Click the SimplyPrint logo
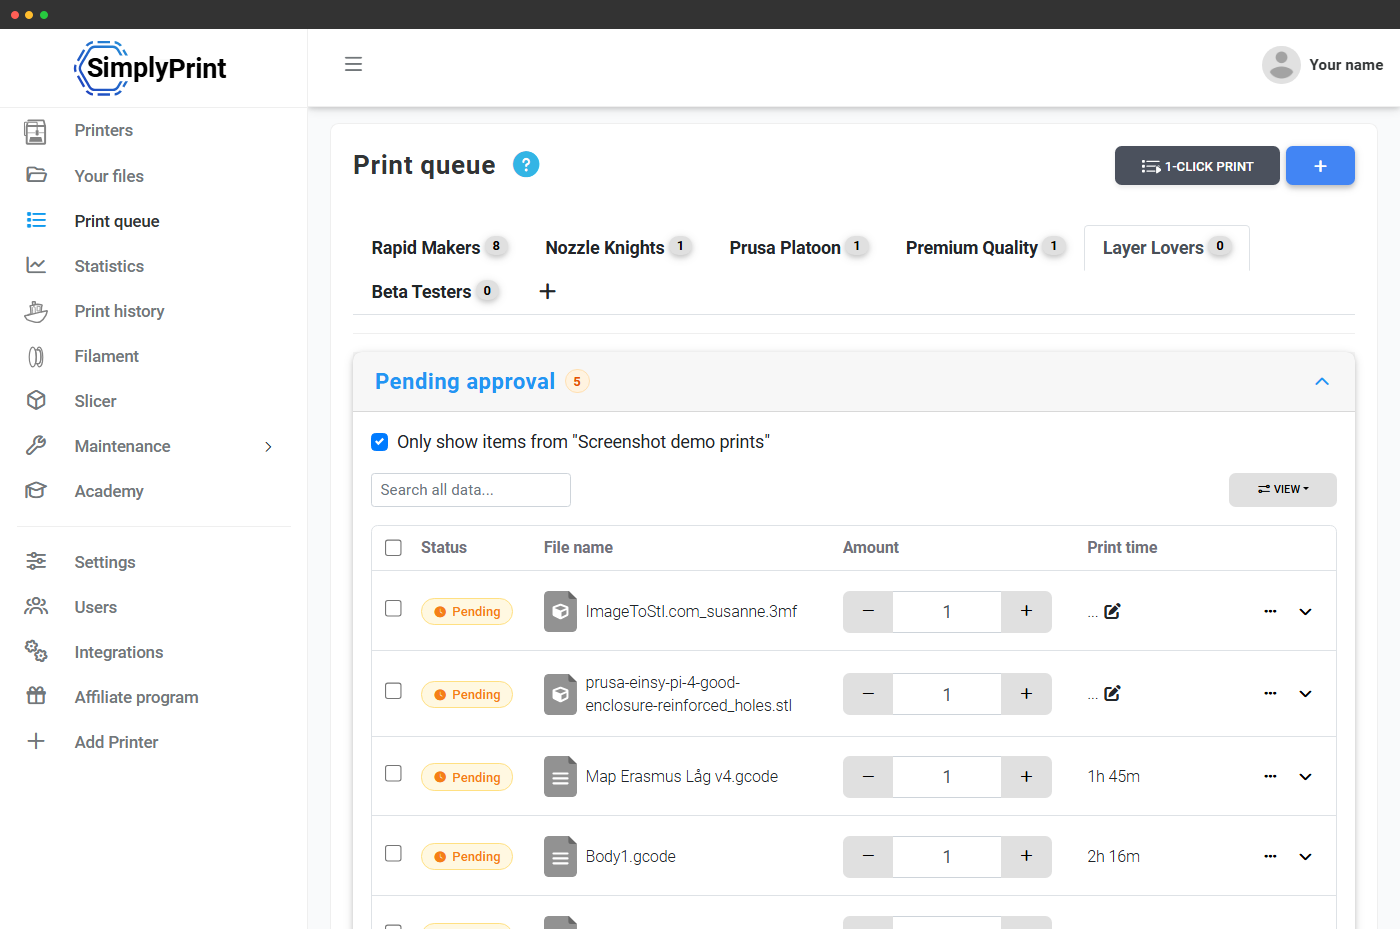Viewport: 1400px width, 929px height. pyautogui.click(x=151, y=68)
